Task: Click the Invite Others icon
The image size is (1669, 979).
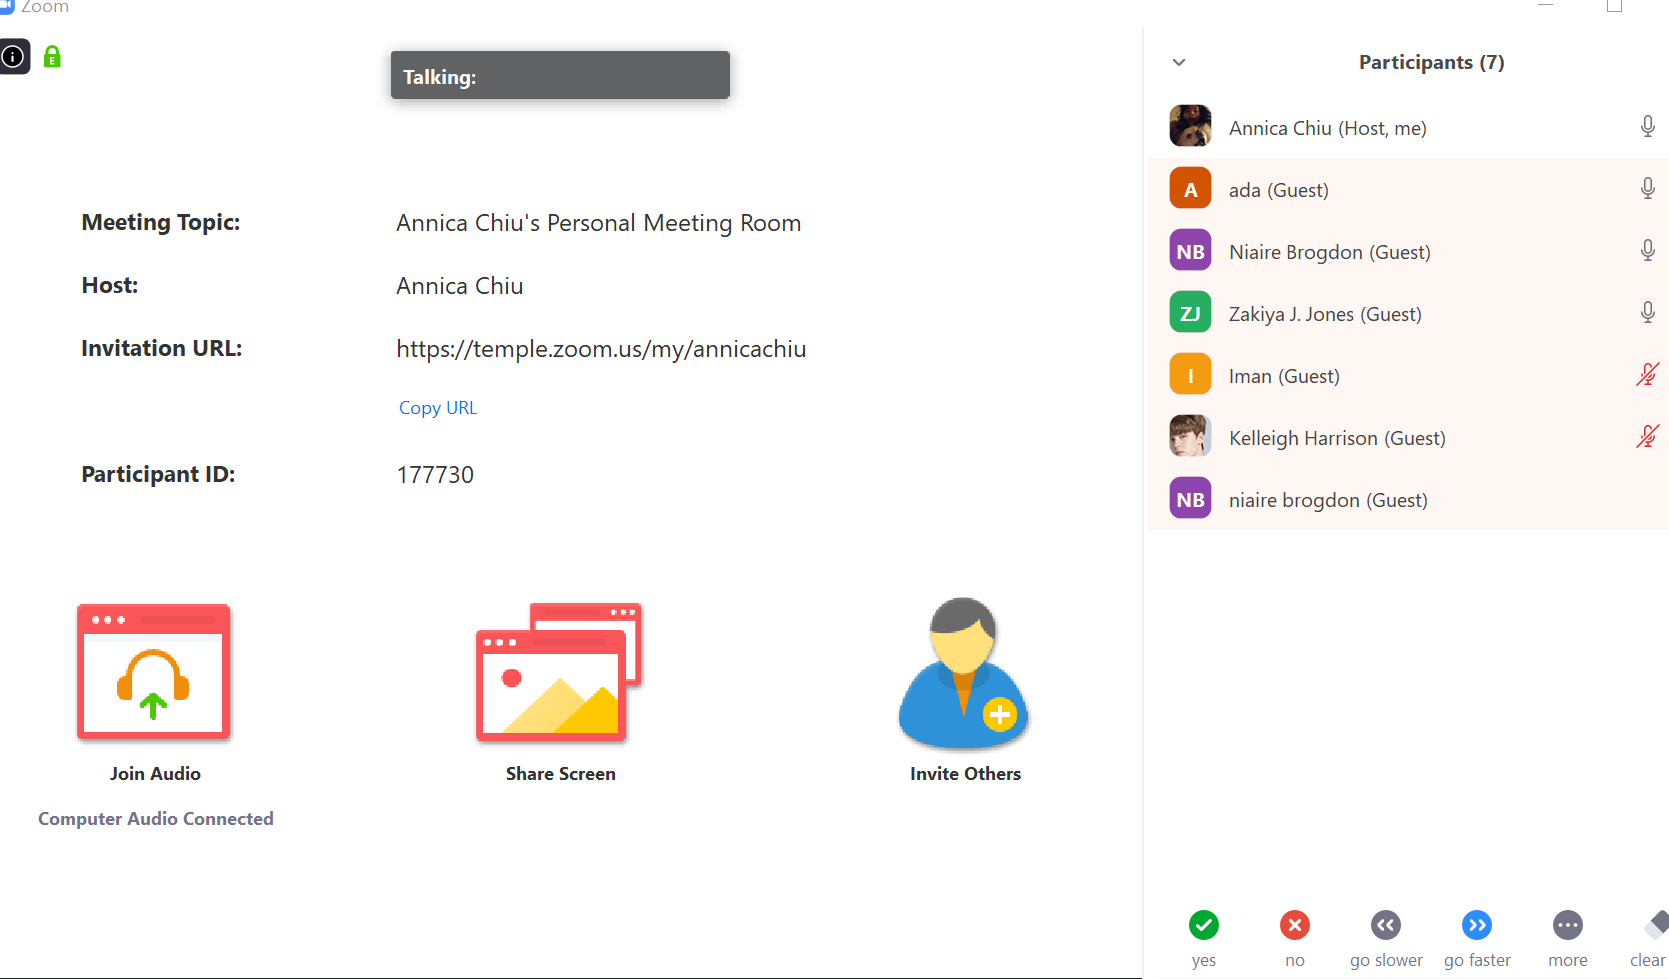Action: pyautogui.click(x=964, y=673)
